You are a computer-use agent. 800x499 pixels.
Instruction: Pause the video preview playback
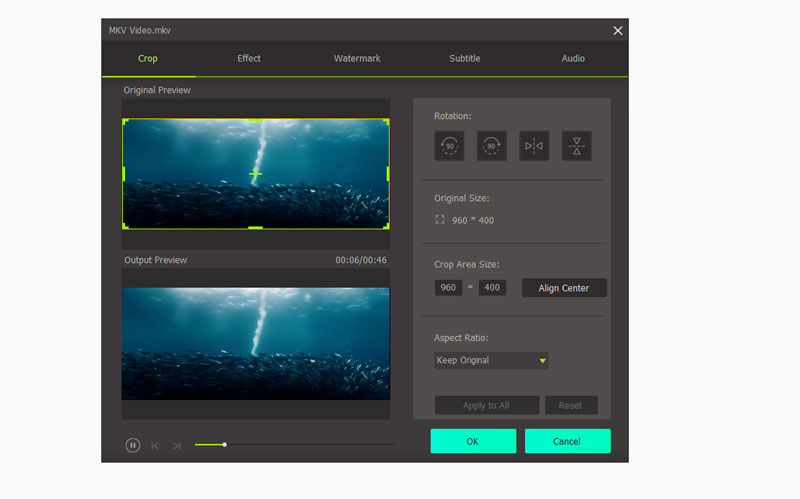pos(133,445)
